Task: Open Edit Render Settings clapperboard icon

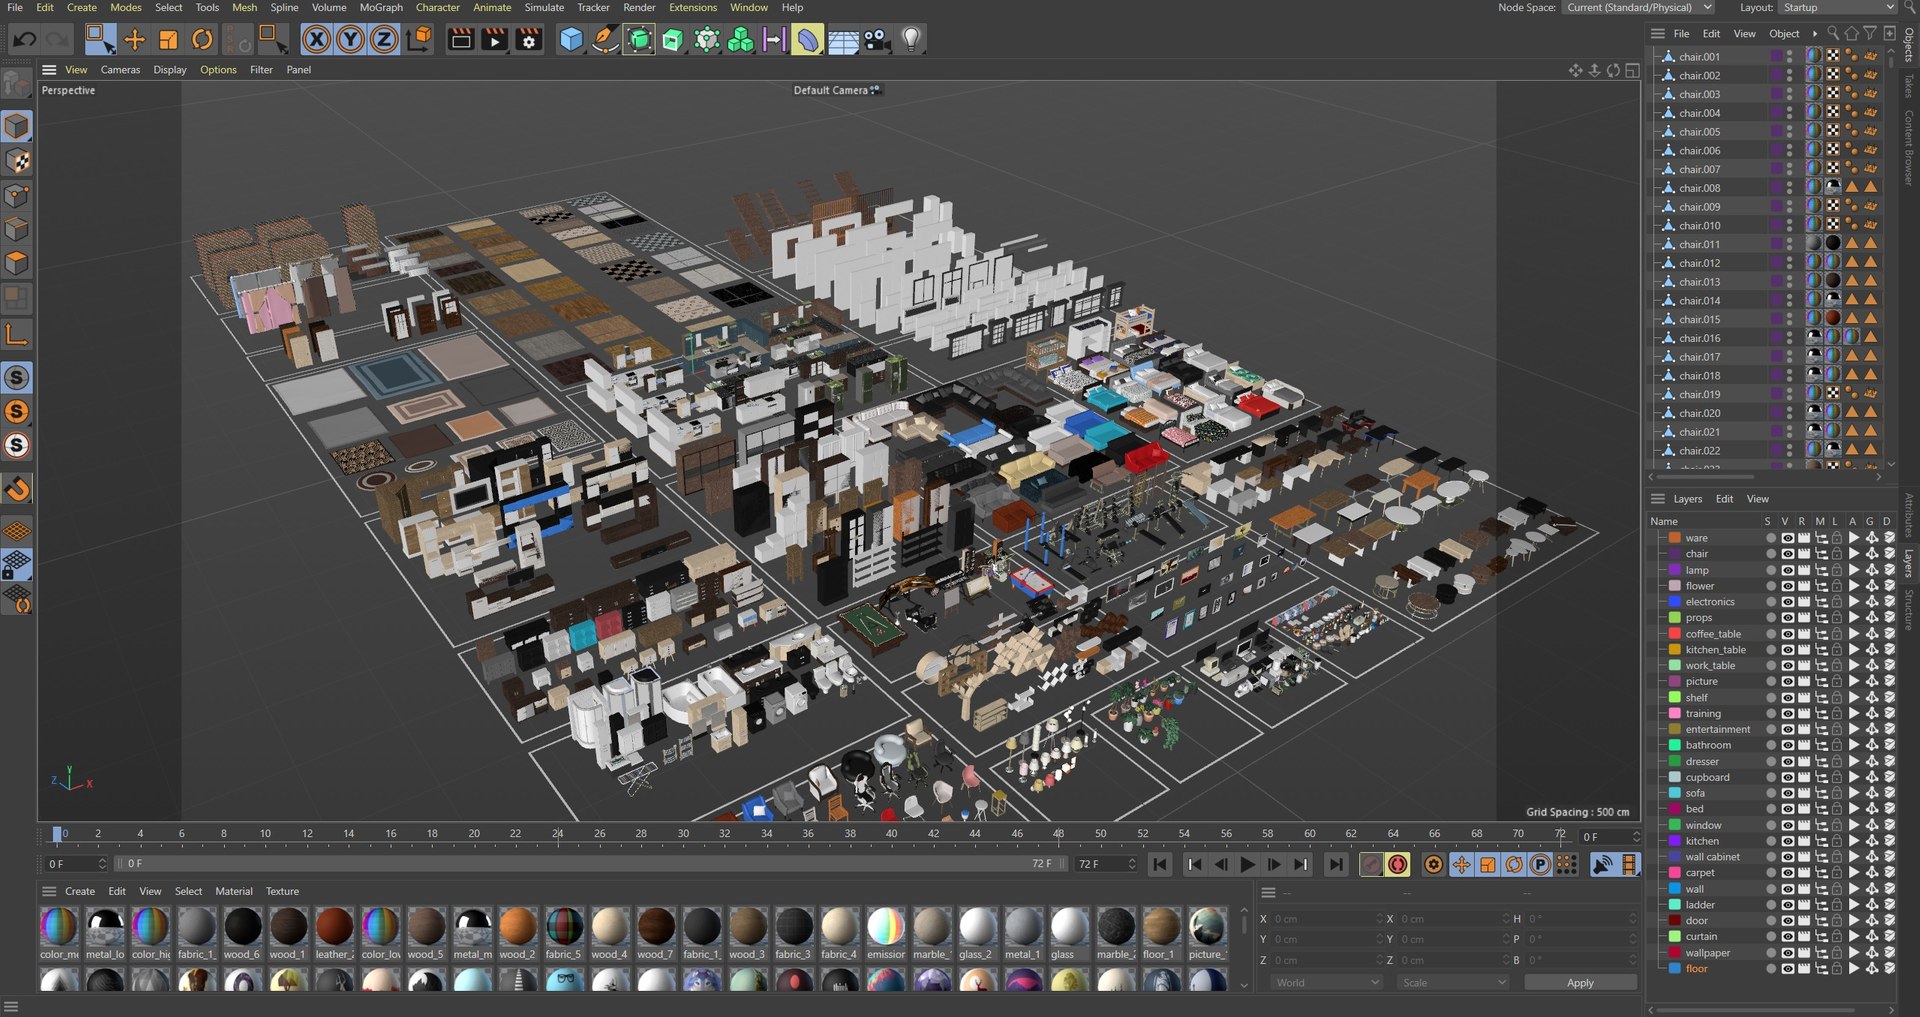Action: coord(528,40)
